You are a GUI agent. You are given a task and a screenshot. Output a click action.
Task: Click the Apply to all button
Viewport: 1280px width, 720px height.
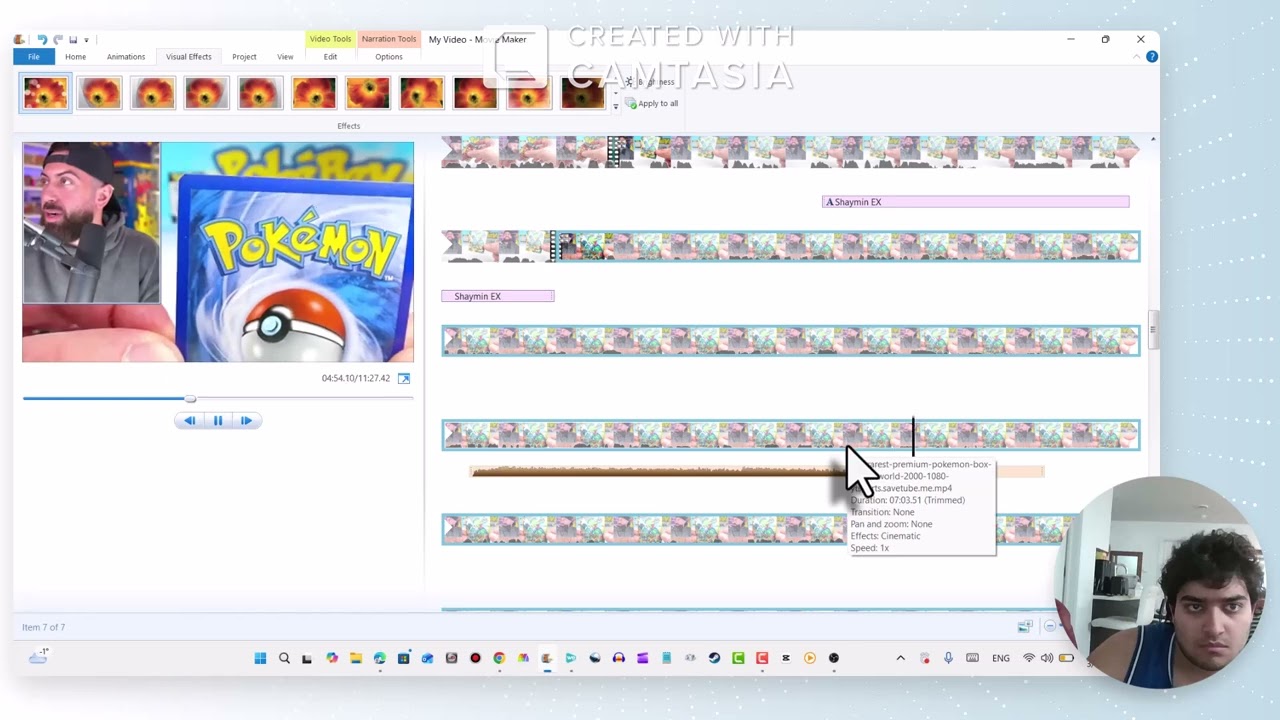point(651,104)
